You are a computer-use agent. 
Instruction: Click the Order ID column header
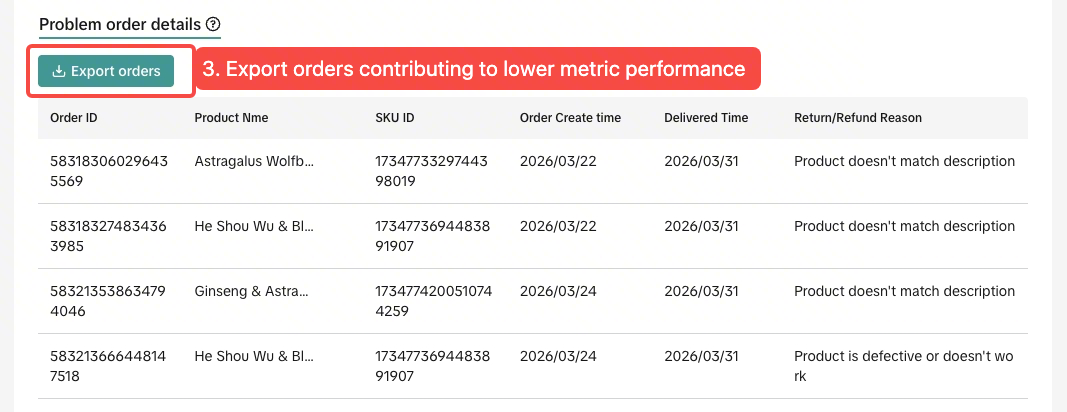pos(73,118)
